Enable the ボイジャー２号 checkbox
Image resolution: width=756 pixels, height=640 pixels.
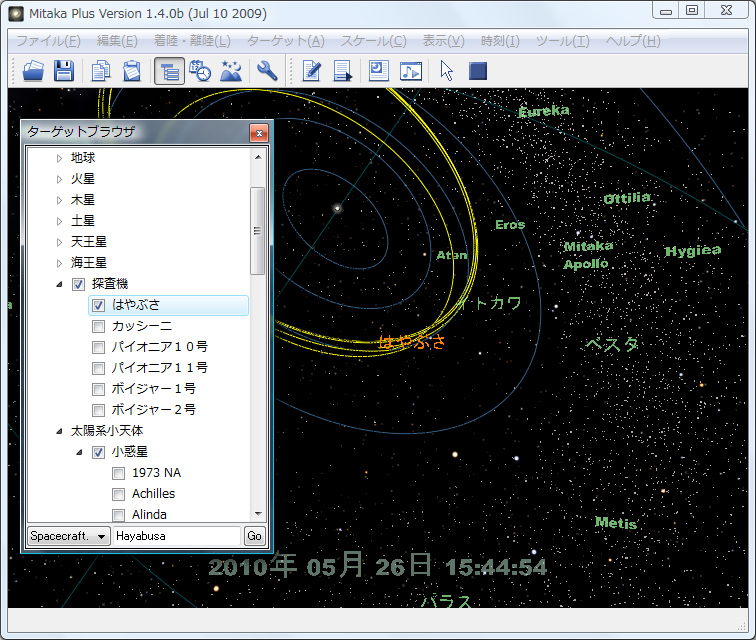tap(98, 410)
